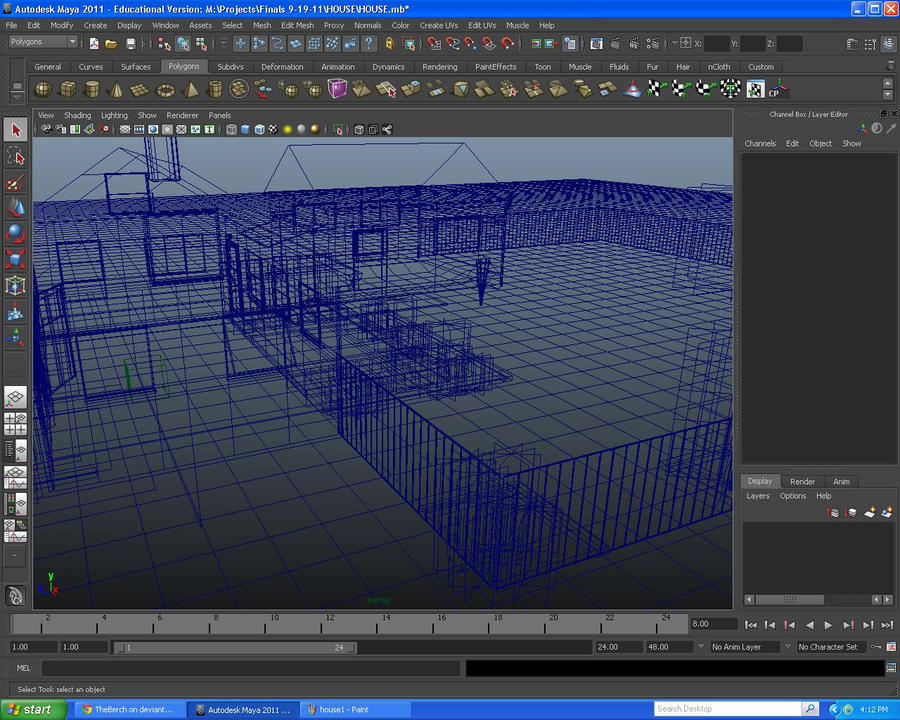Activate the Rotate tool

pos(15,234)
